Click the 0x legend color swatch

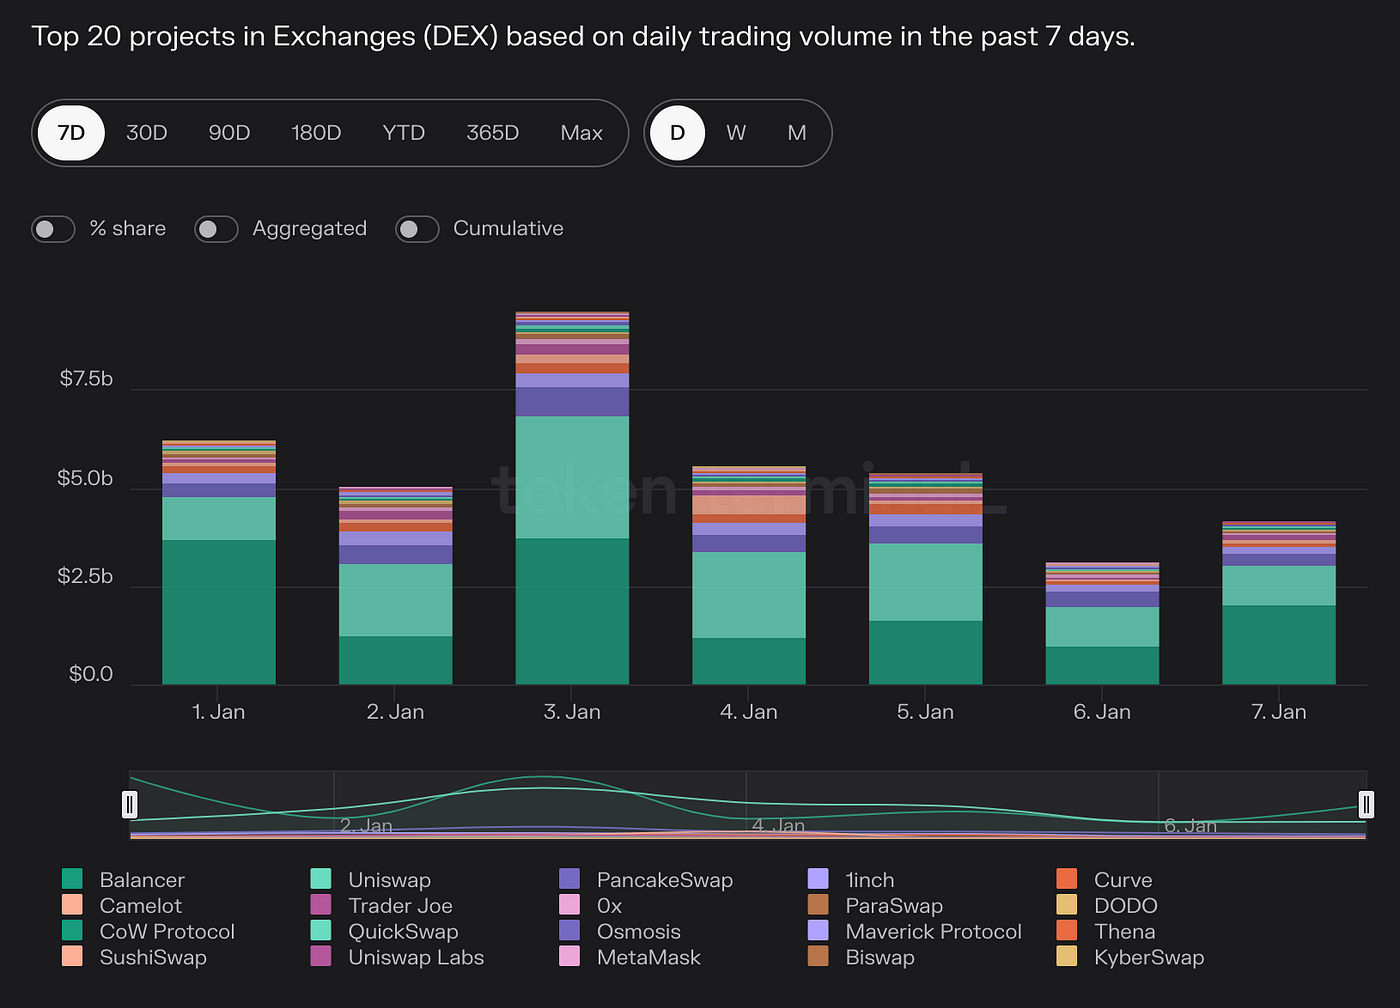[x=569, y=905]
